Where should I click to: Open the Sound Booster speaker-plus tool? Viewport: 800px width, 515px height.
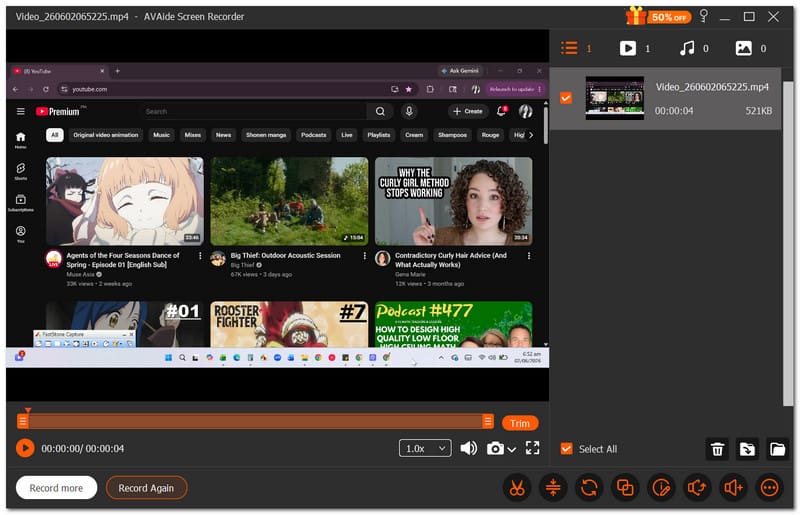tap(733, 487)
